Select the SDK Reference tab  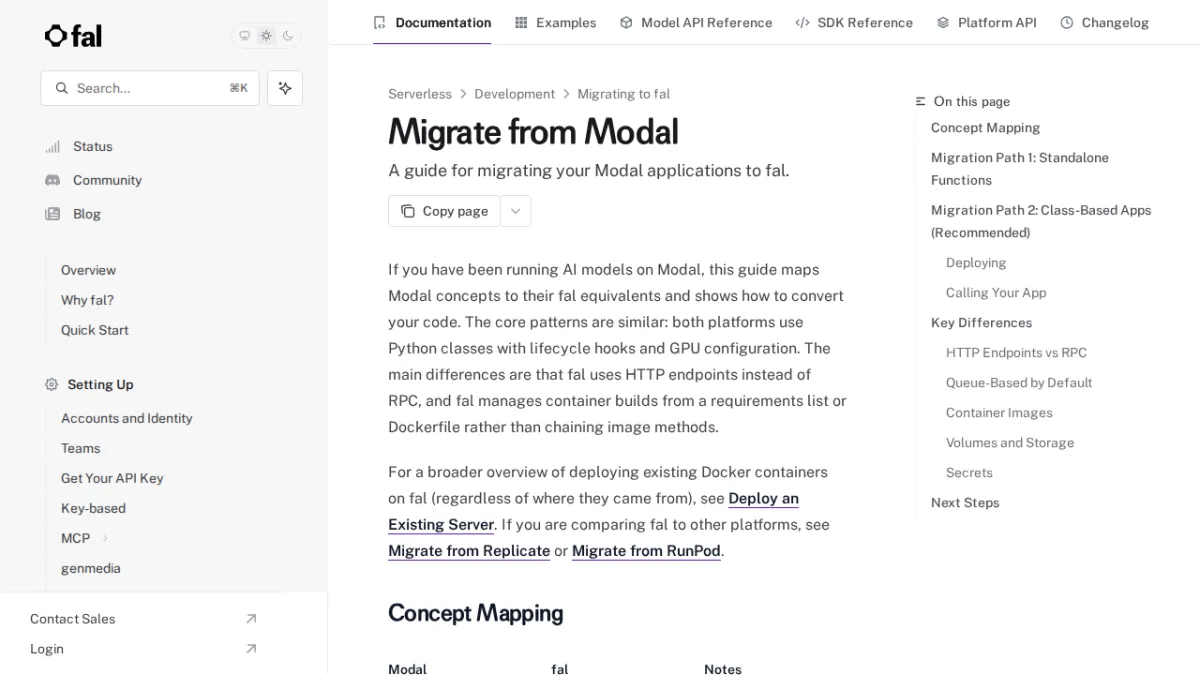854,22
